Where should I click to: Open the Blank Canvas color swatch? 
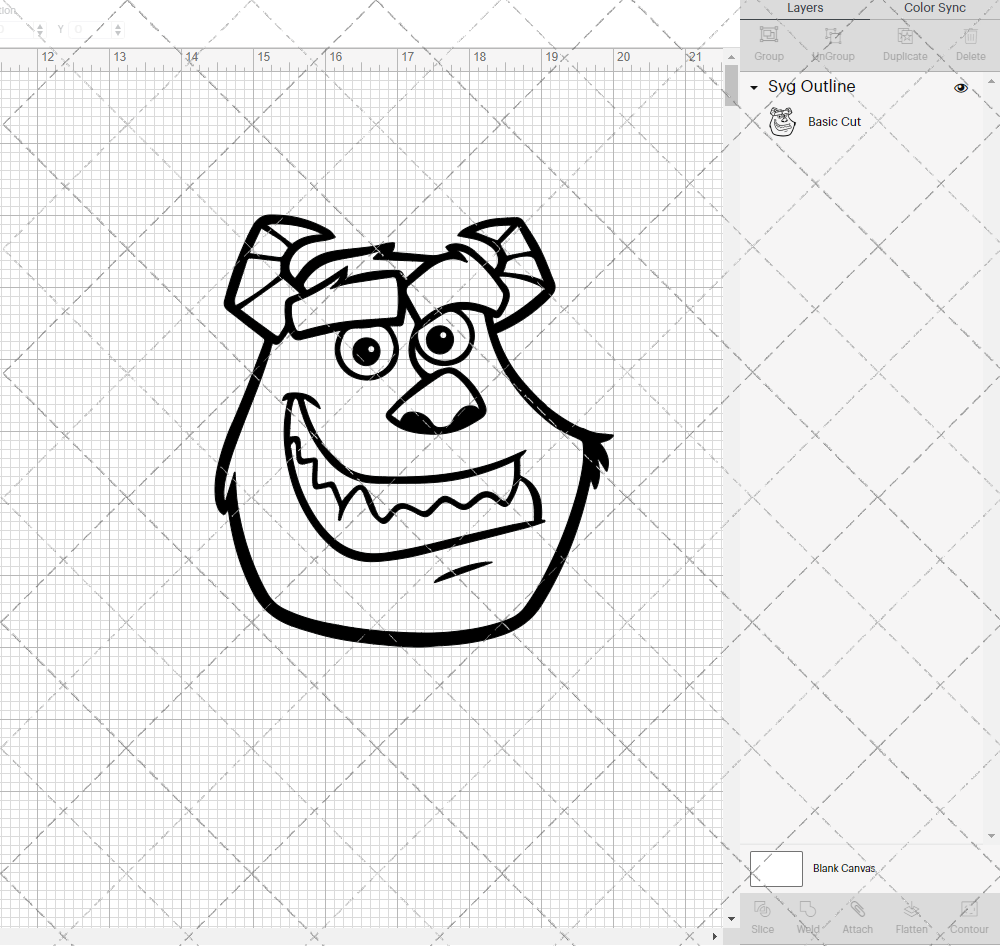point(776,868)
